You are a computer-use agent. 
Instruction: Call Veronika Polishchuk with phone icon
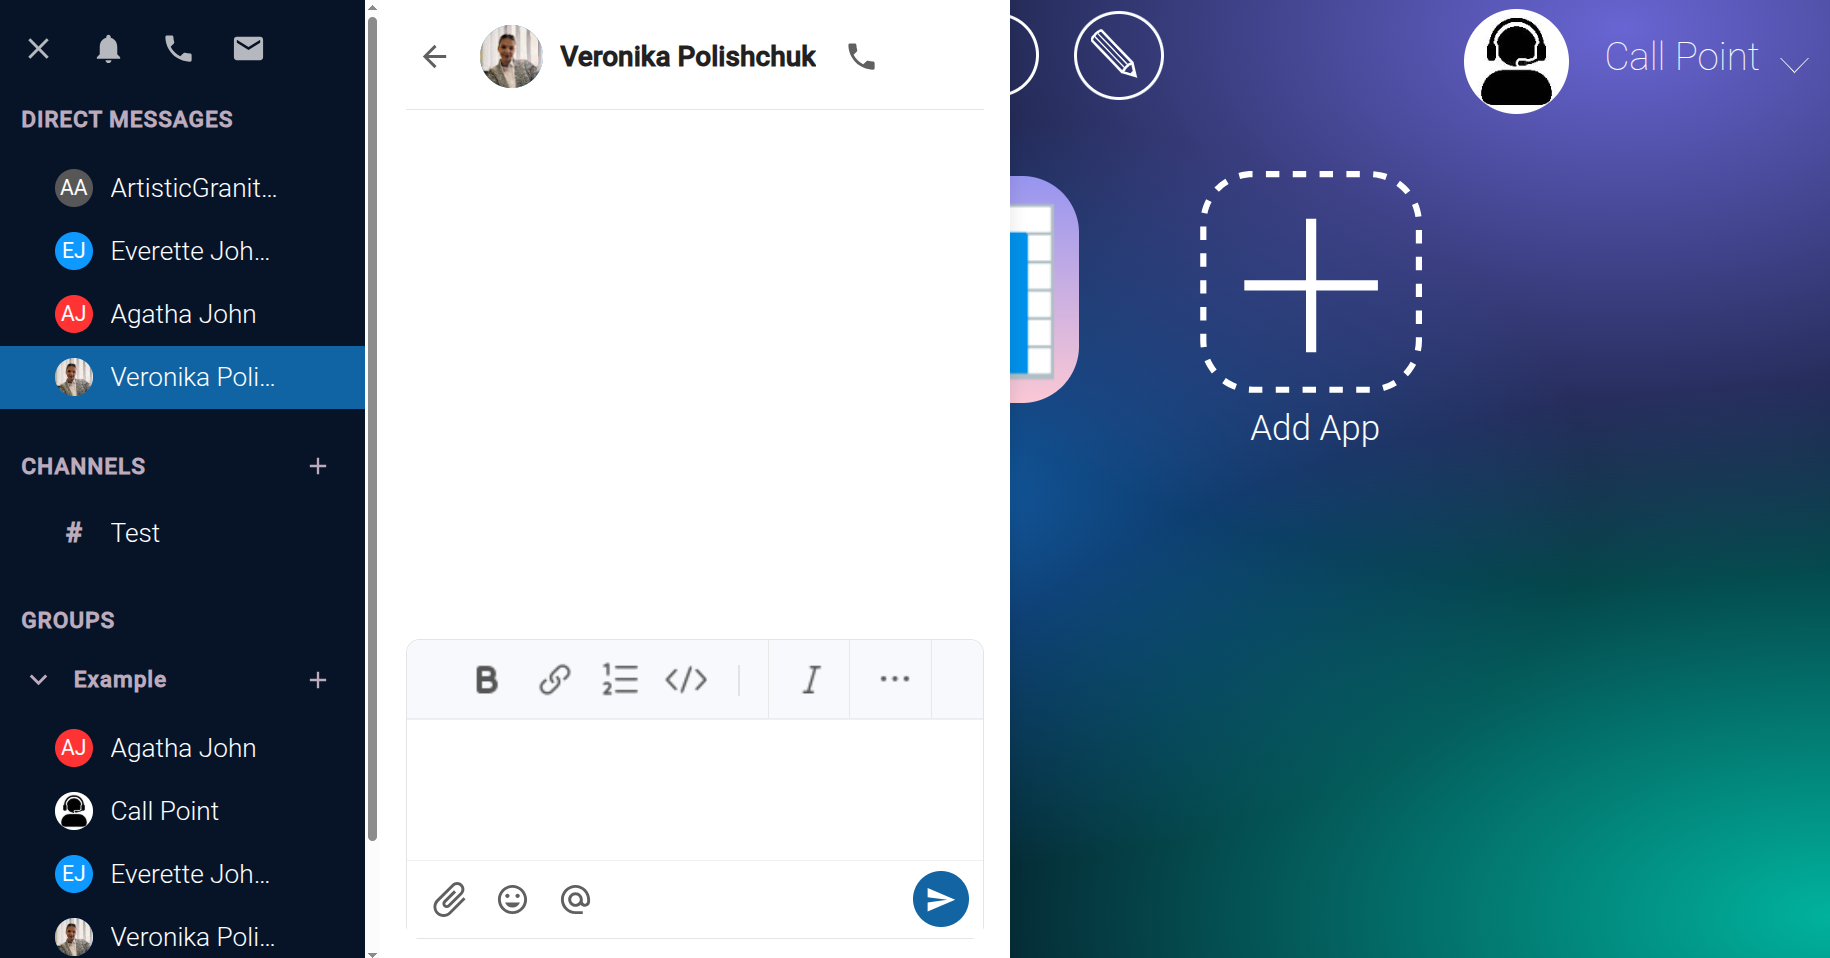(x=861, y=57)
